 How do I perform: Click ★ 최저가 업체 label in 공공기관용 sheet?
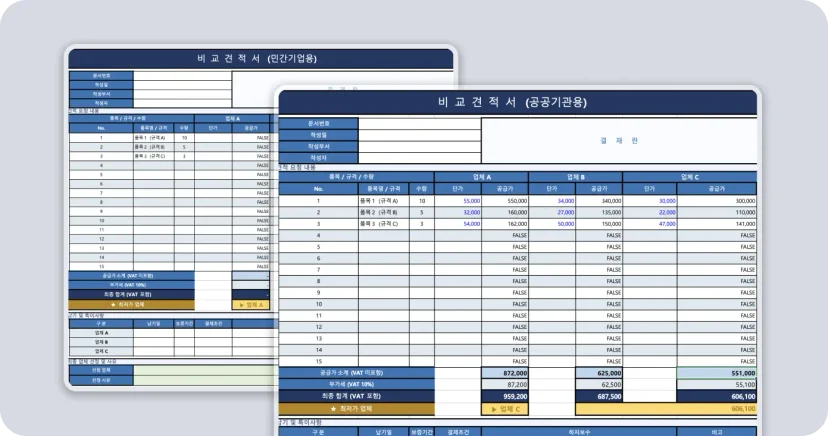(356, 409)
